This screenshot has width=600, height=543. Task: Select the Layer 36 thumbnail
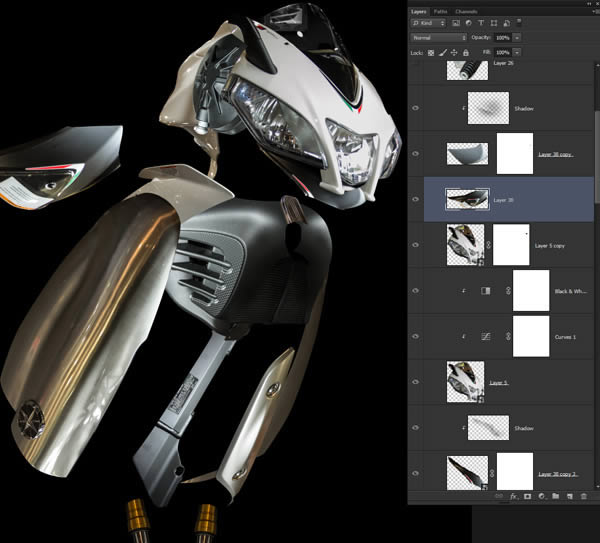[x=467, y=199]
